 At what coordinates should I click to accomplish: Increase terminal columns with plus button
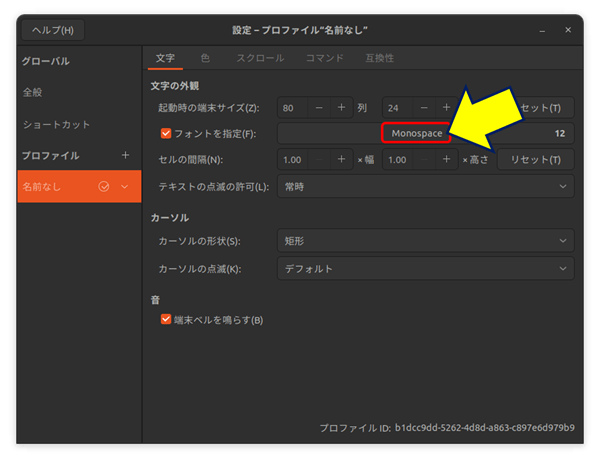click(x=341, y=108)
